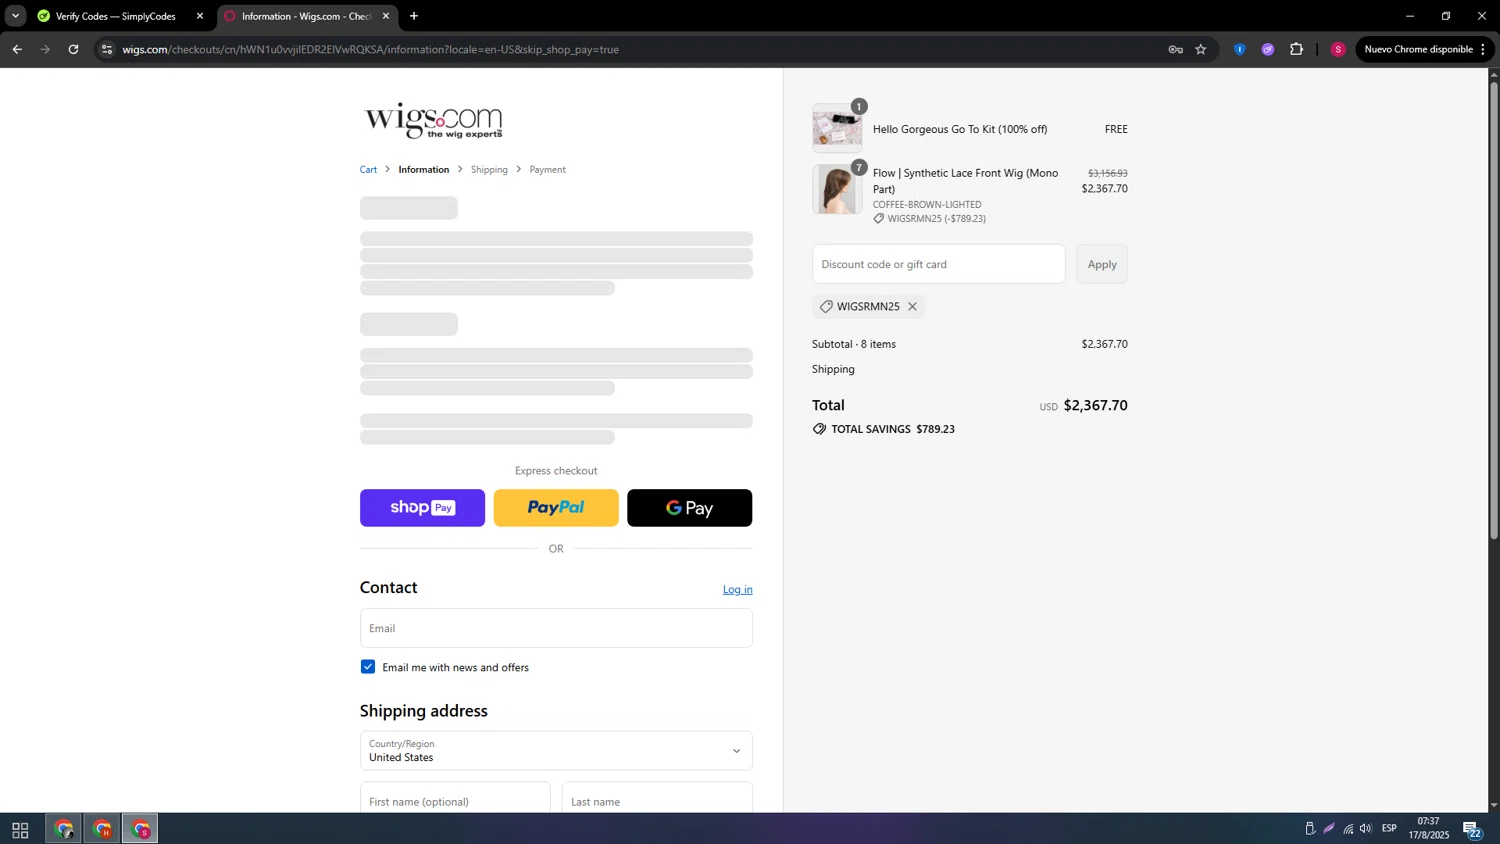Open the Country/Region dropdown
This screenshot has height=844, width=1500.
[556, 751]
